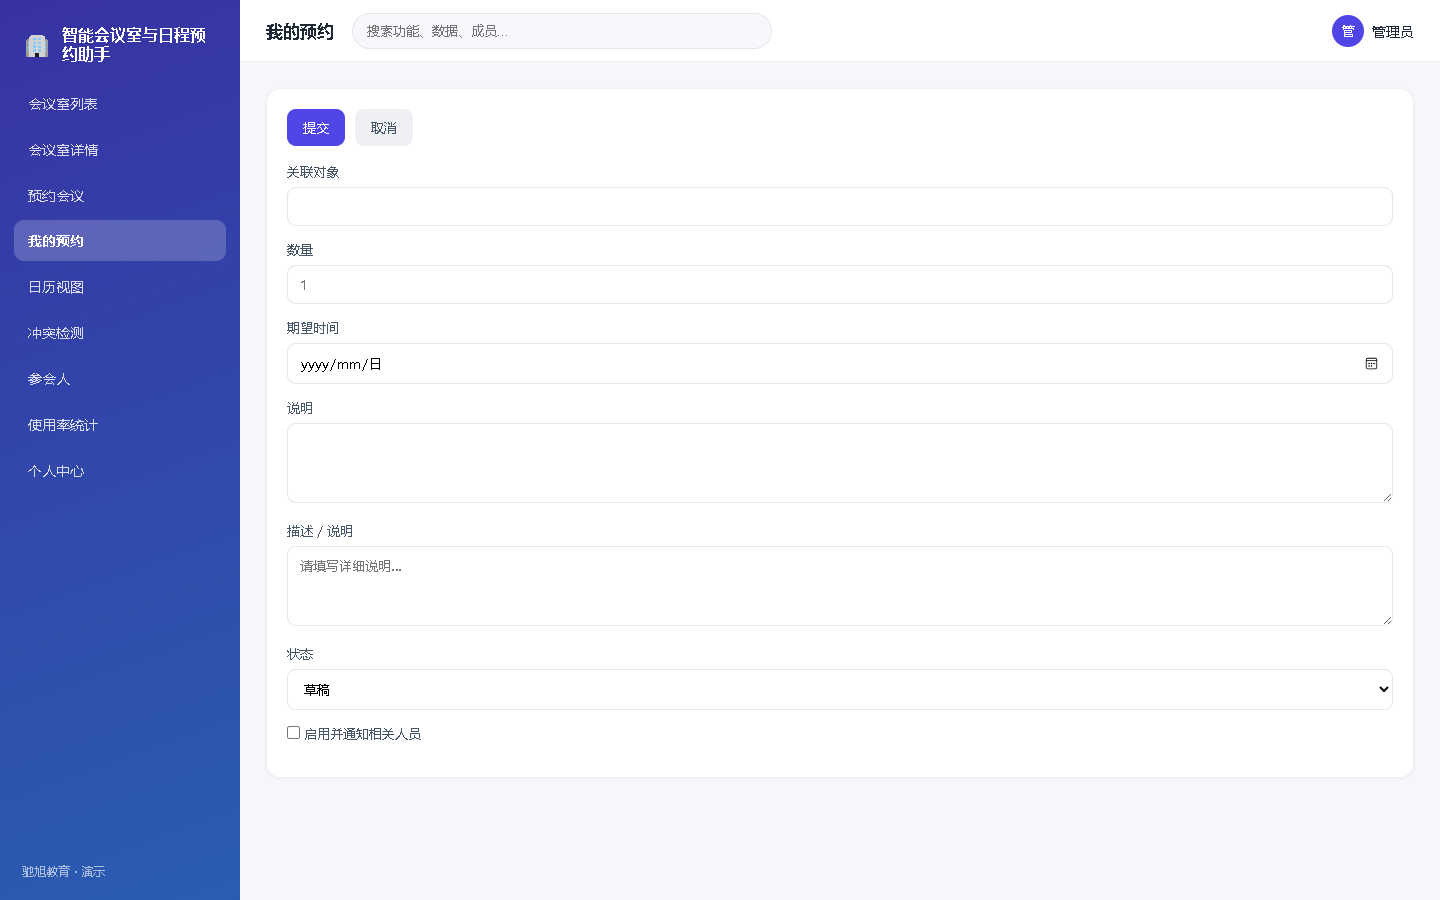
Task: Open 使用率统计 sidebar entry
Action: (x=120, y=425)
